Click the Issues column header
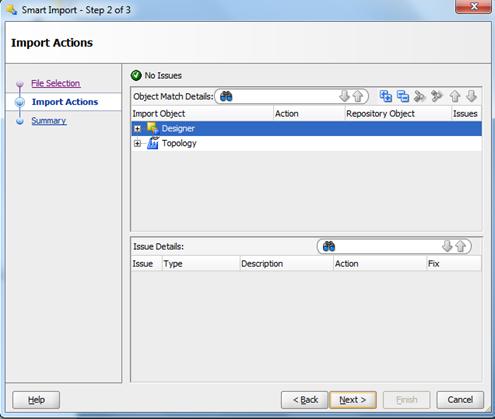 pyautogui.click(x=466, y=114)
